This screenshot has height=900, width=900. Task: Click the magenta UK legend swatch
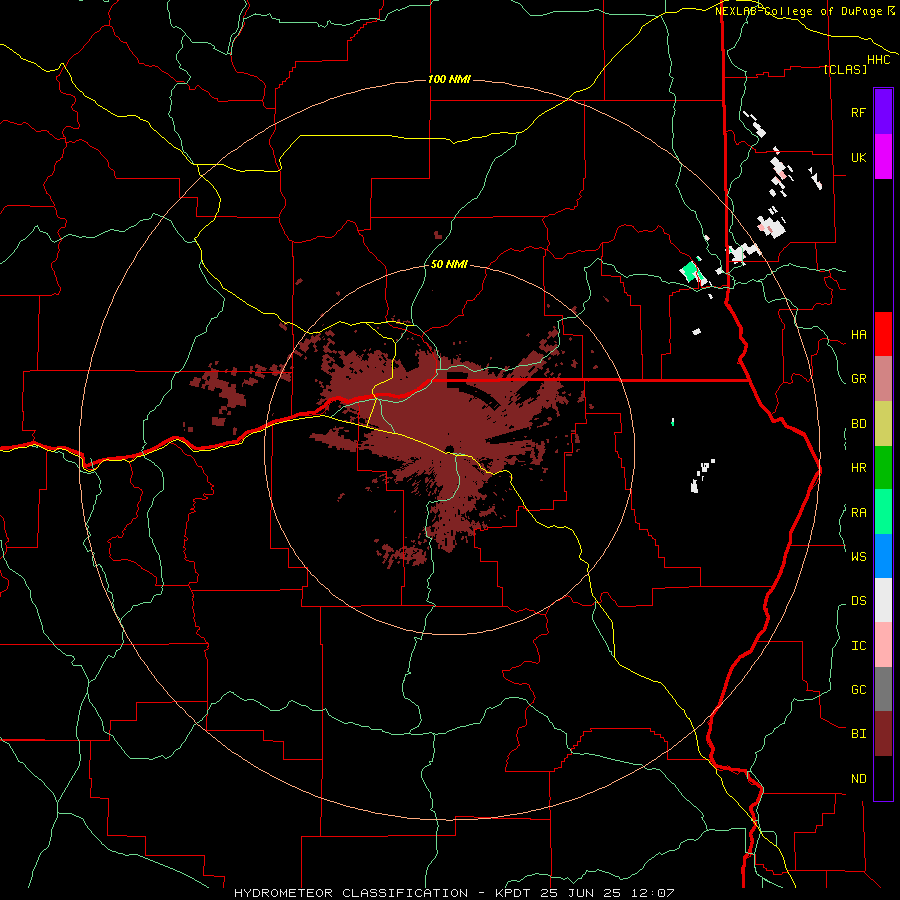pyautogui.click(x=883, y=157)
